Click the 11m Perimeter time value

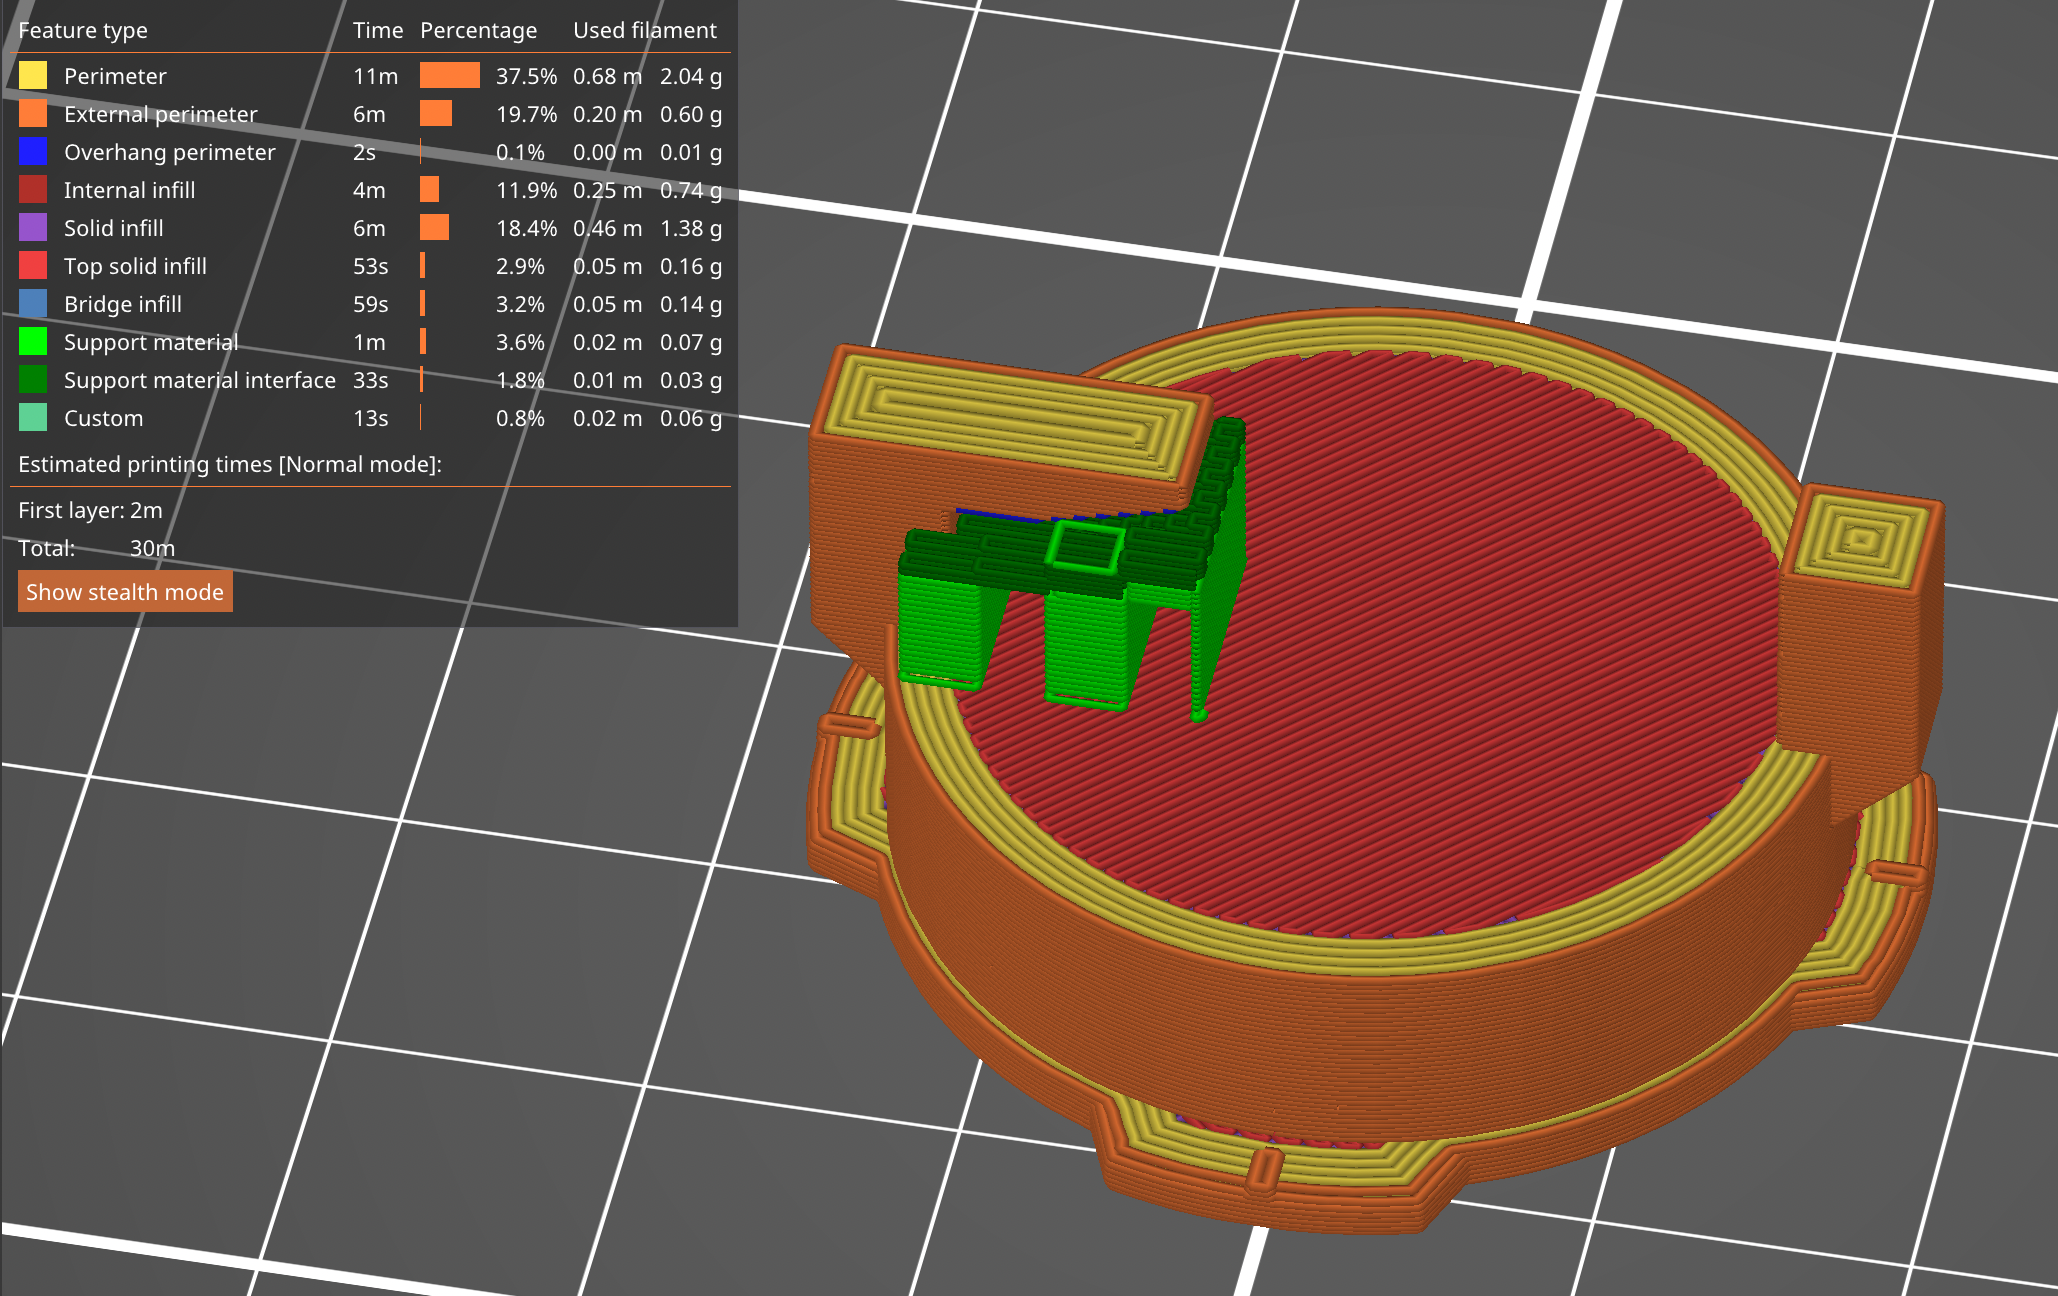376,76
